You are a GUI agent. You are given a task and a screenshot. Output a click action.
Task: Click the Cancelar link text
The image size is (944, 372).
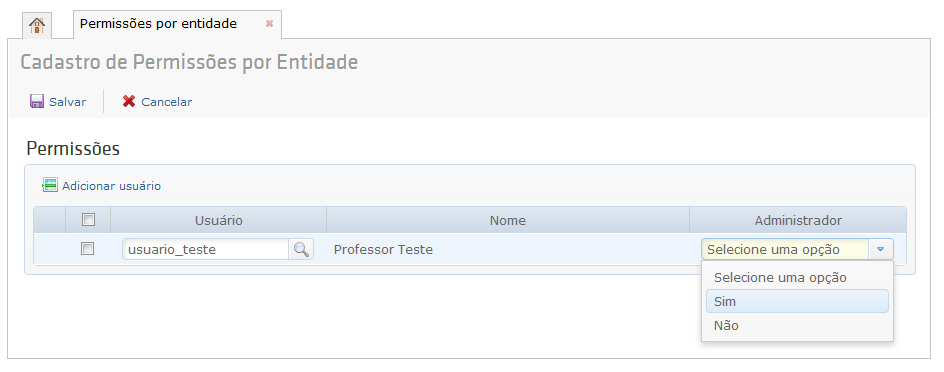pyautogui.click(x=167, y=102)
